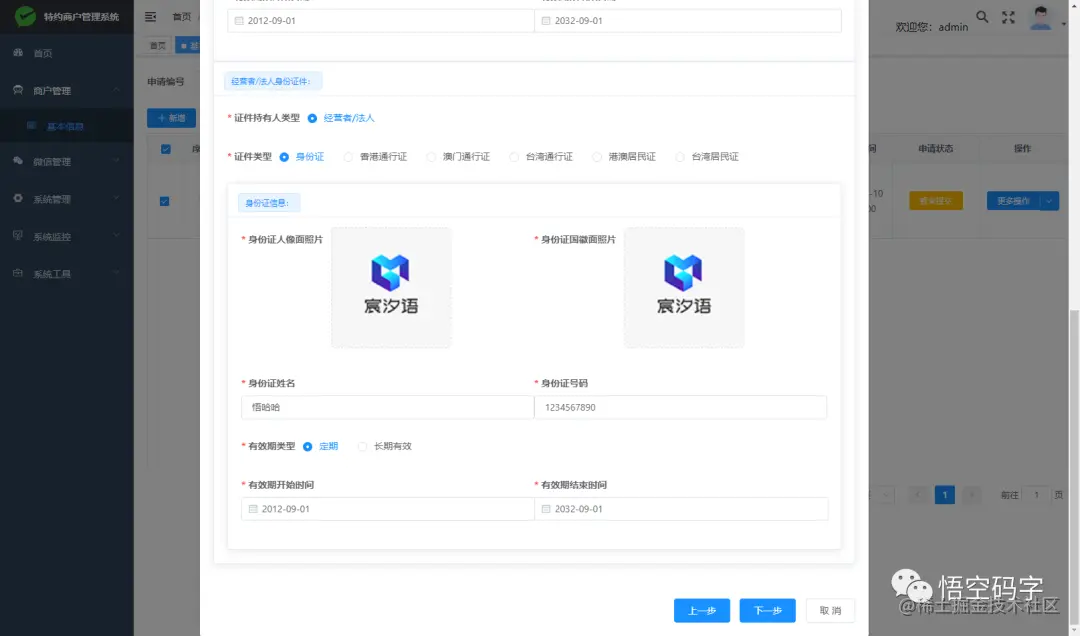This screenshot has height=636, width=1080.
Task: Click the 取消 button
Action: (830, 611)
